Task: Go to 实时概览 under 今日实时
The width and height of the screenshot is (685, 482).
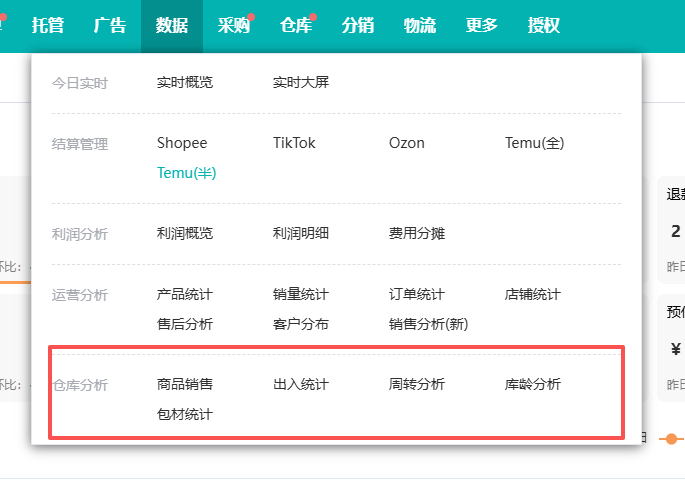Action: tap(185, 82)
